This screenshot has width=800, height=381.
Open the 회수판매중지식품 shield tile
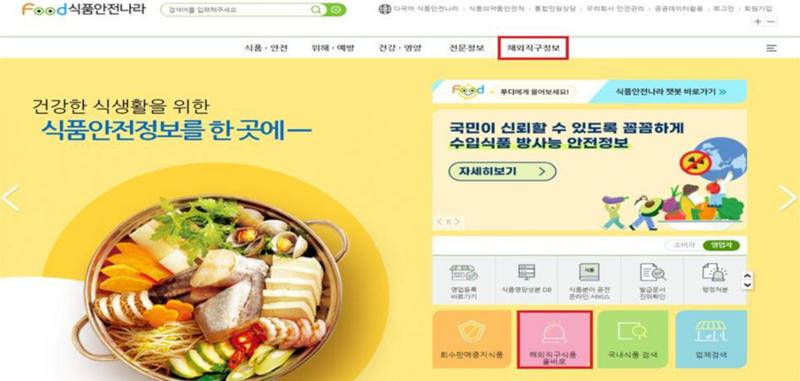[471, 340]
